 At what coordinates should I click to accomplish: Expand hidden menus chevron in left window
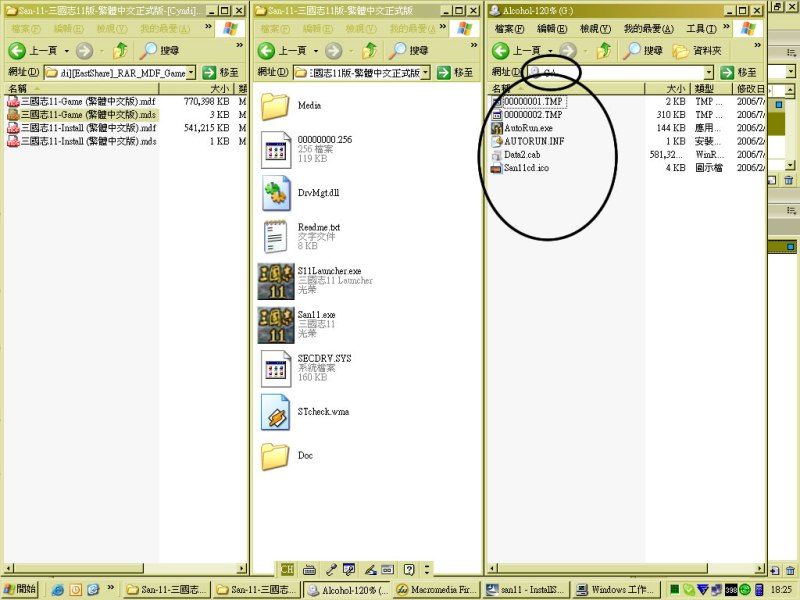pyautogui.click(x=208, y=27)
